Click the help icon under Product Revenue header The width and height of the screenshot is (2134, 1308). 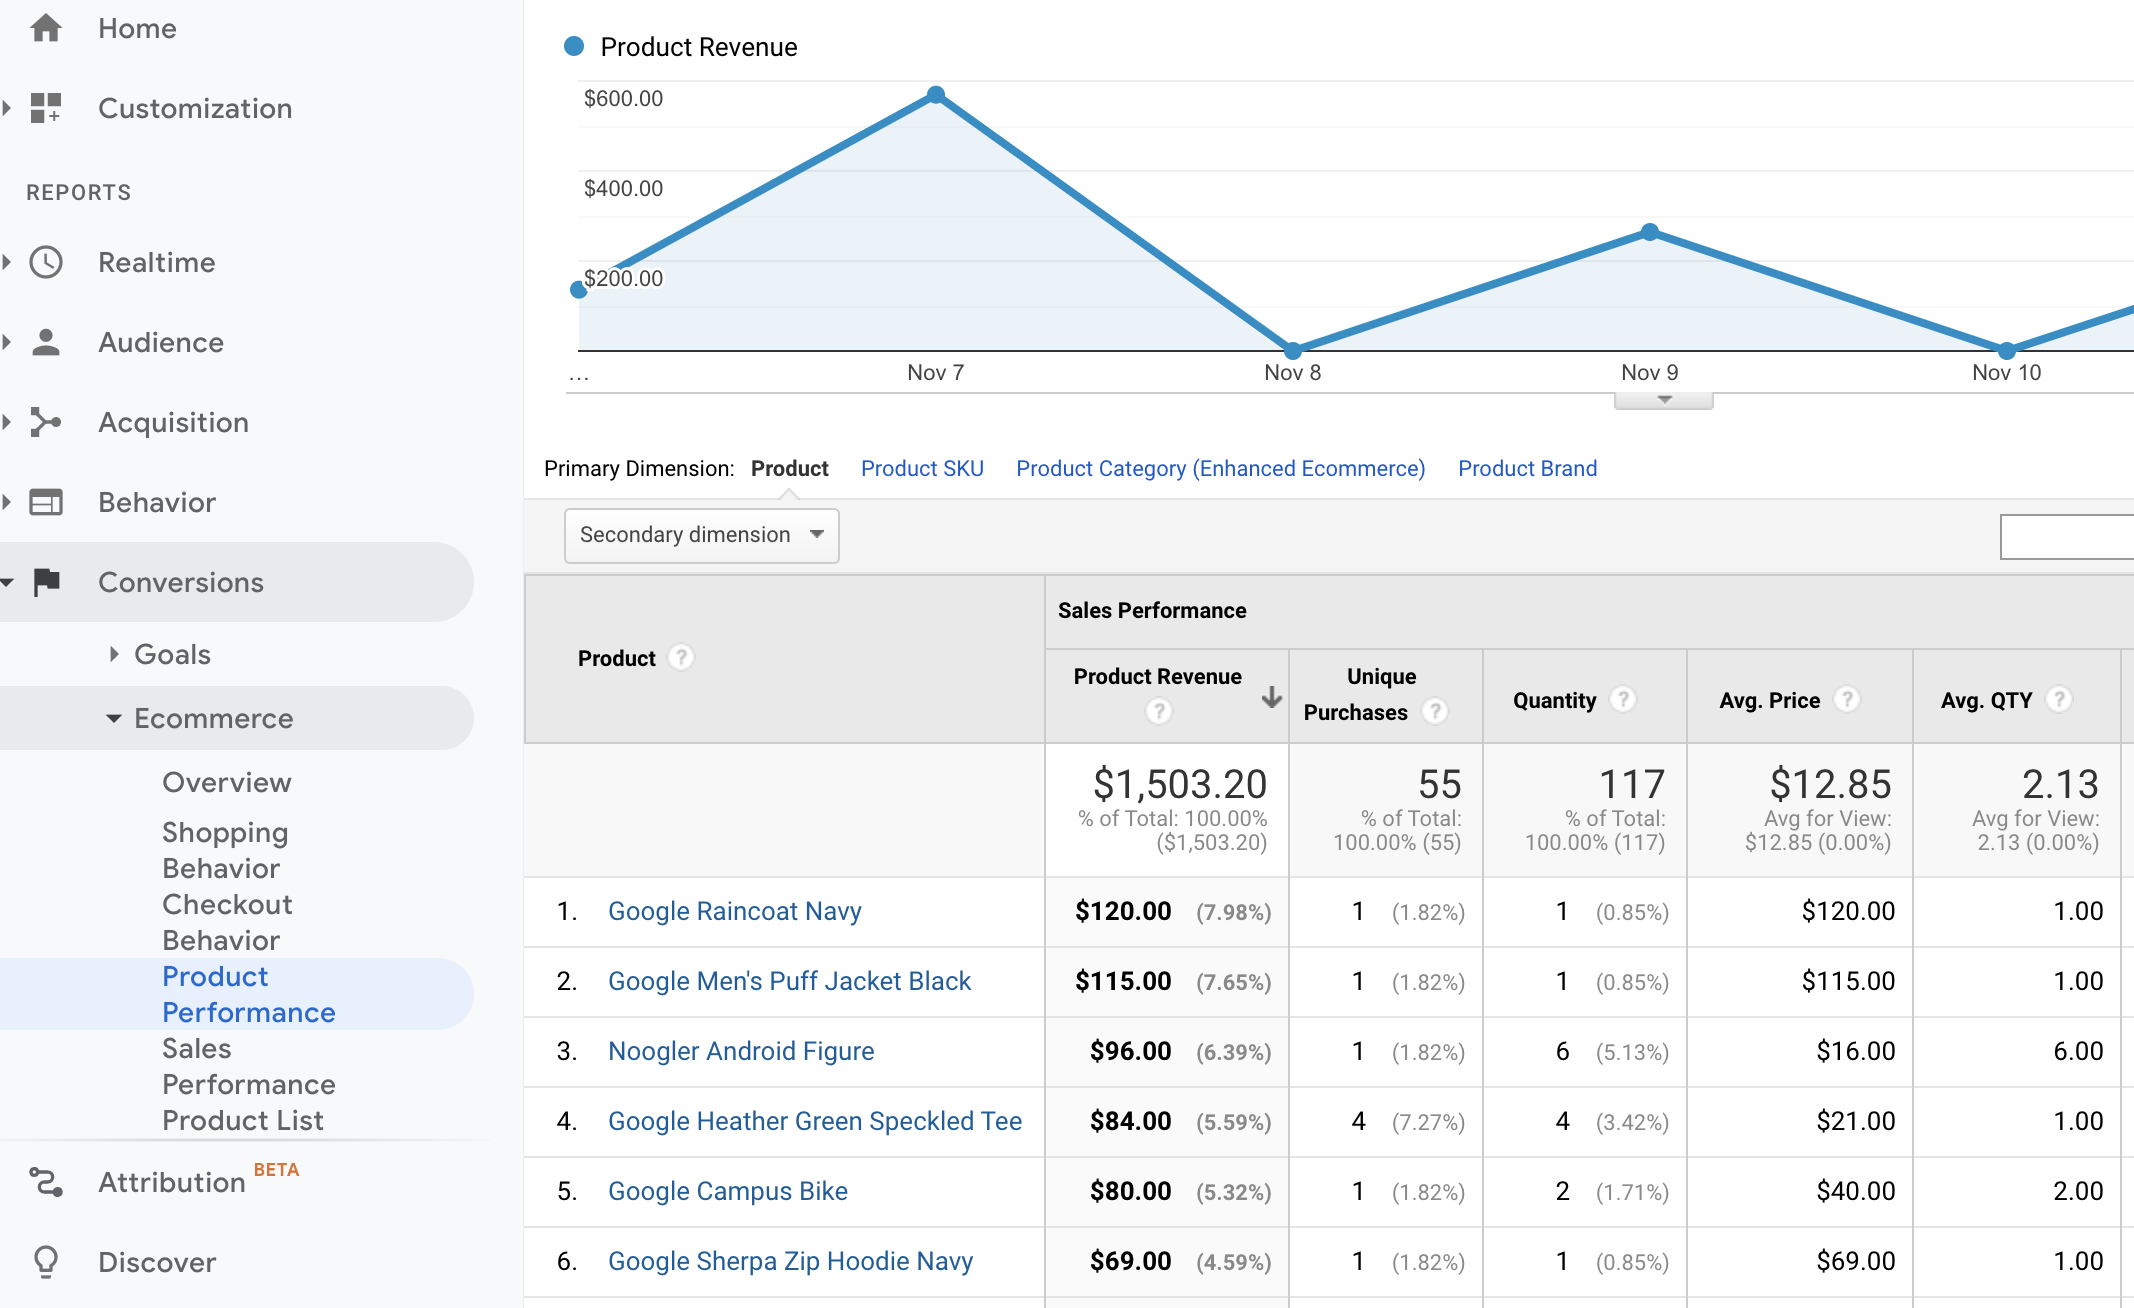(1158, 711)
